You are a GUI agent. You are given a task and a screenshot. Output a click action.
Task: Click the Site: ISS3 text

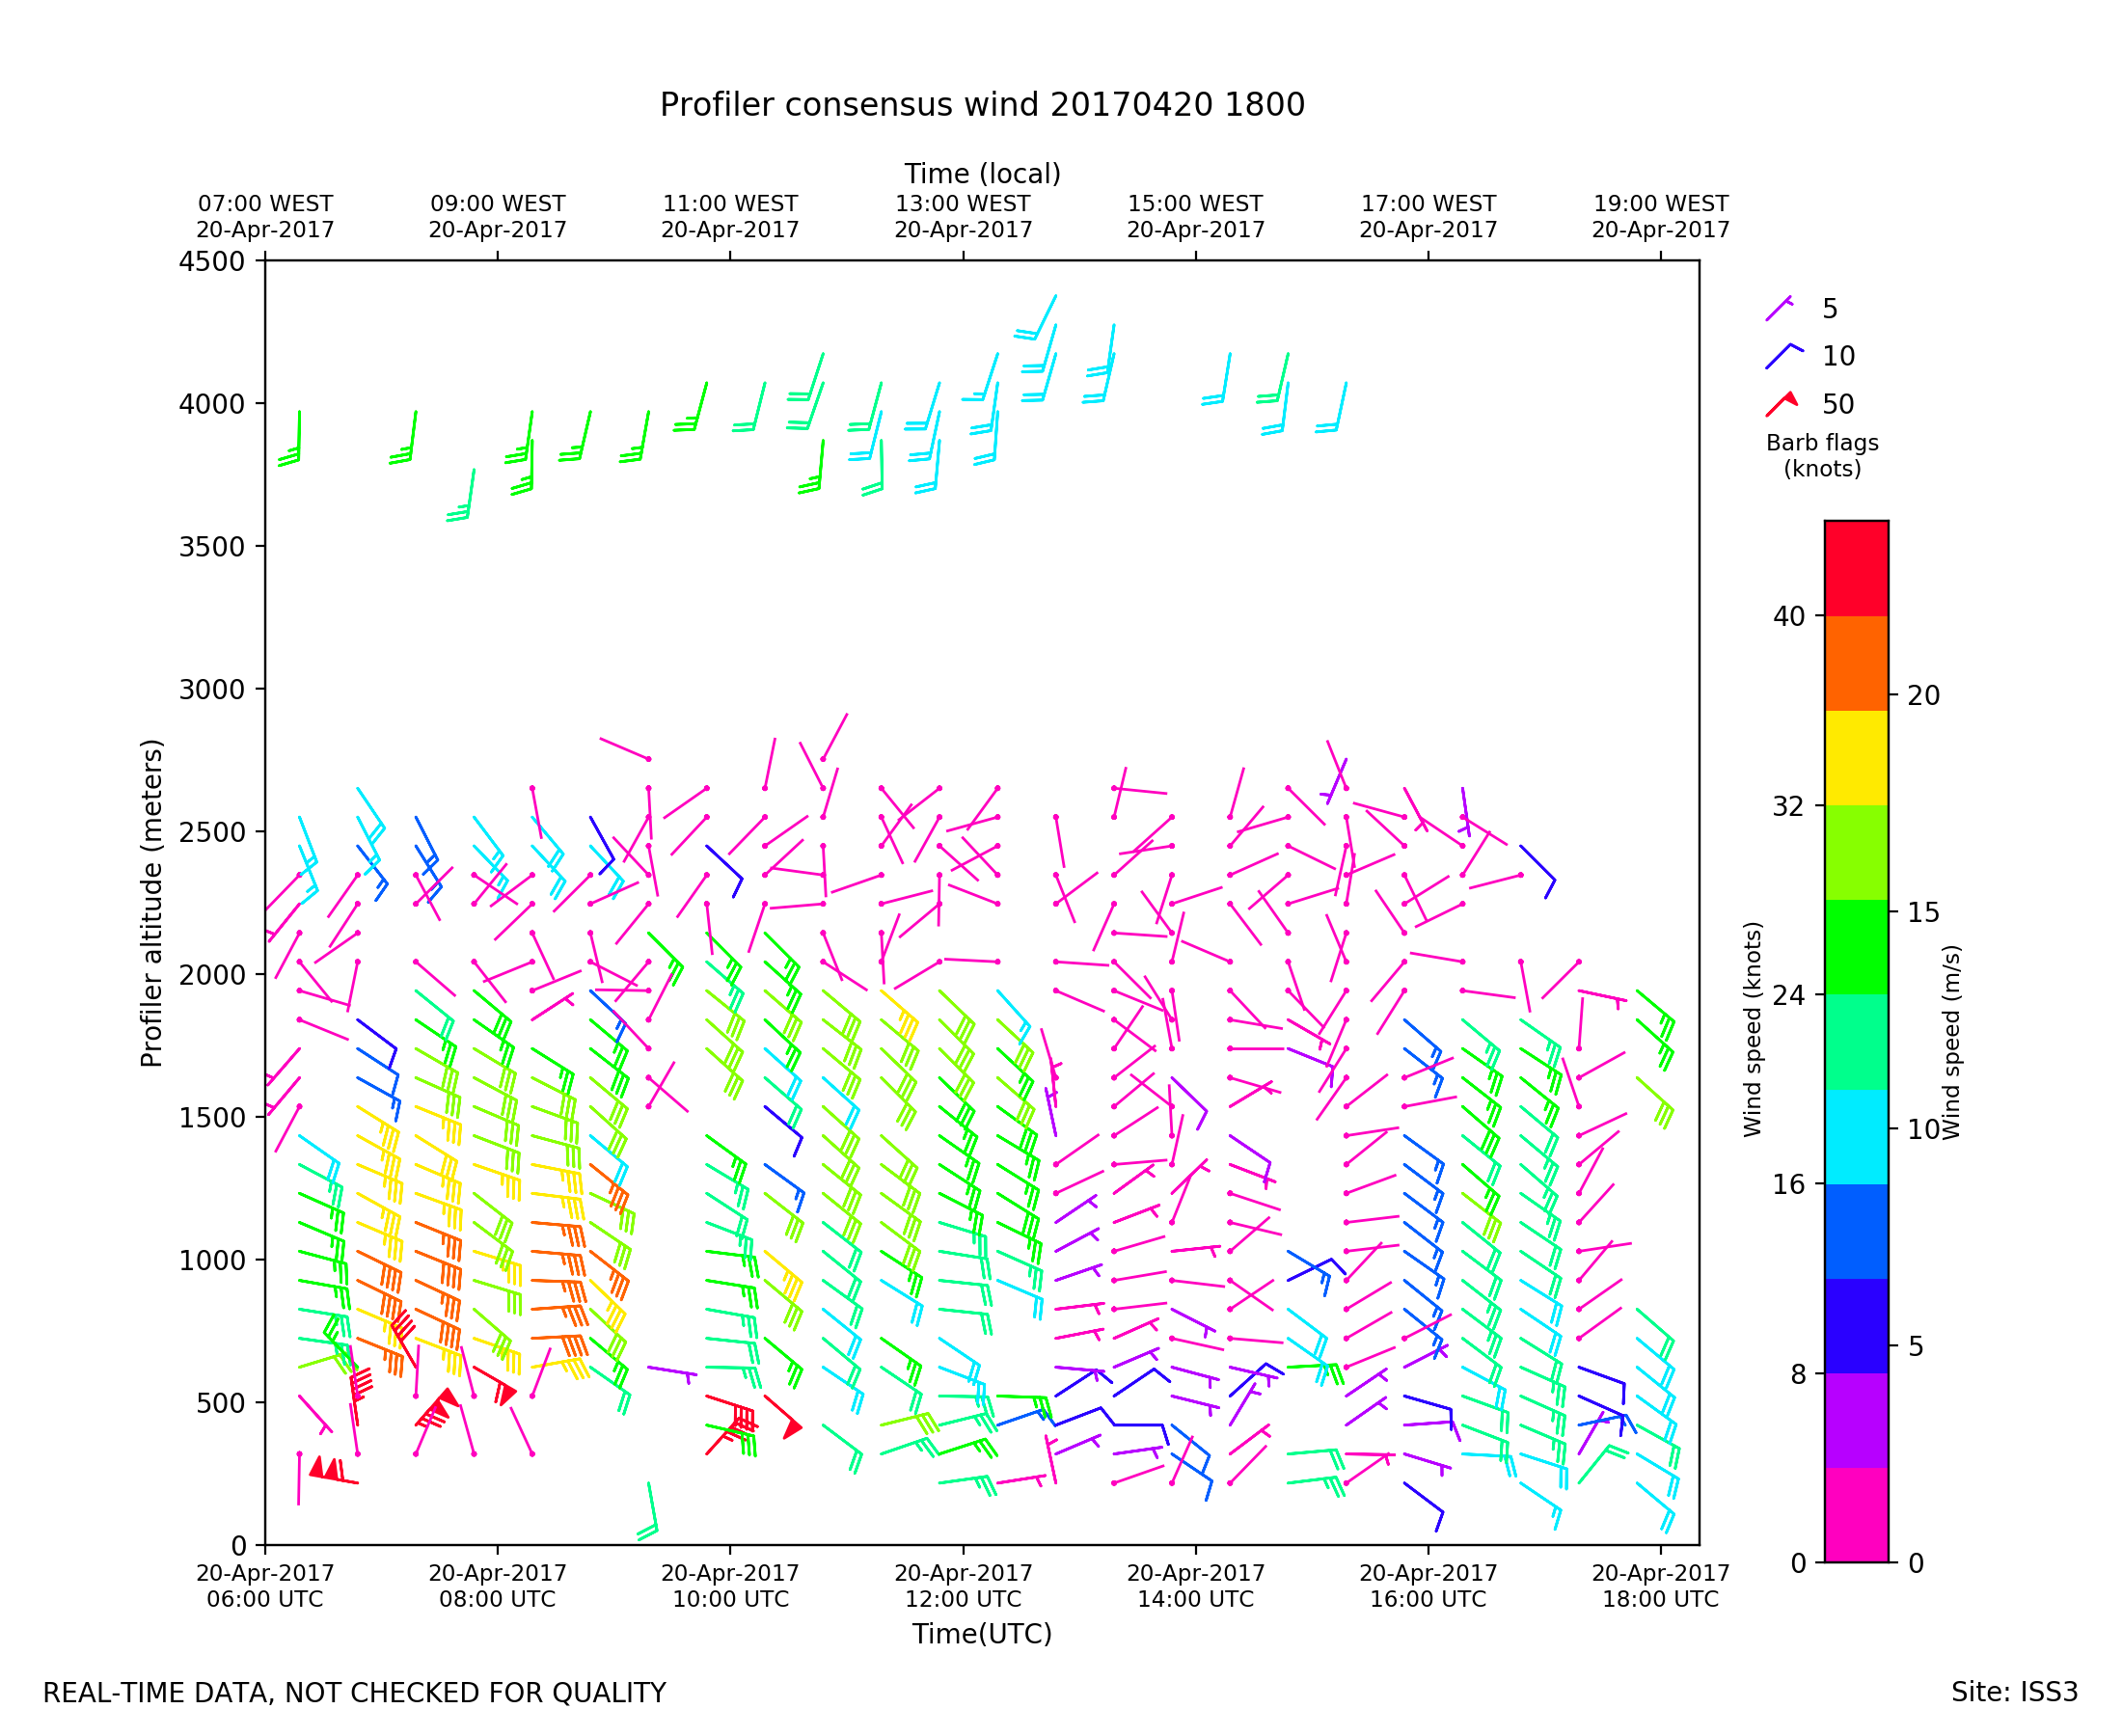(2014, 1692)
